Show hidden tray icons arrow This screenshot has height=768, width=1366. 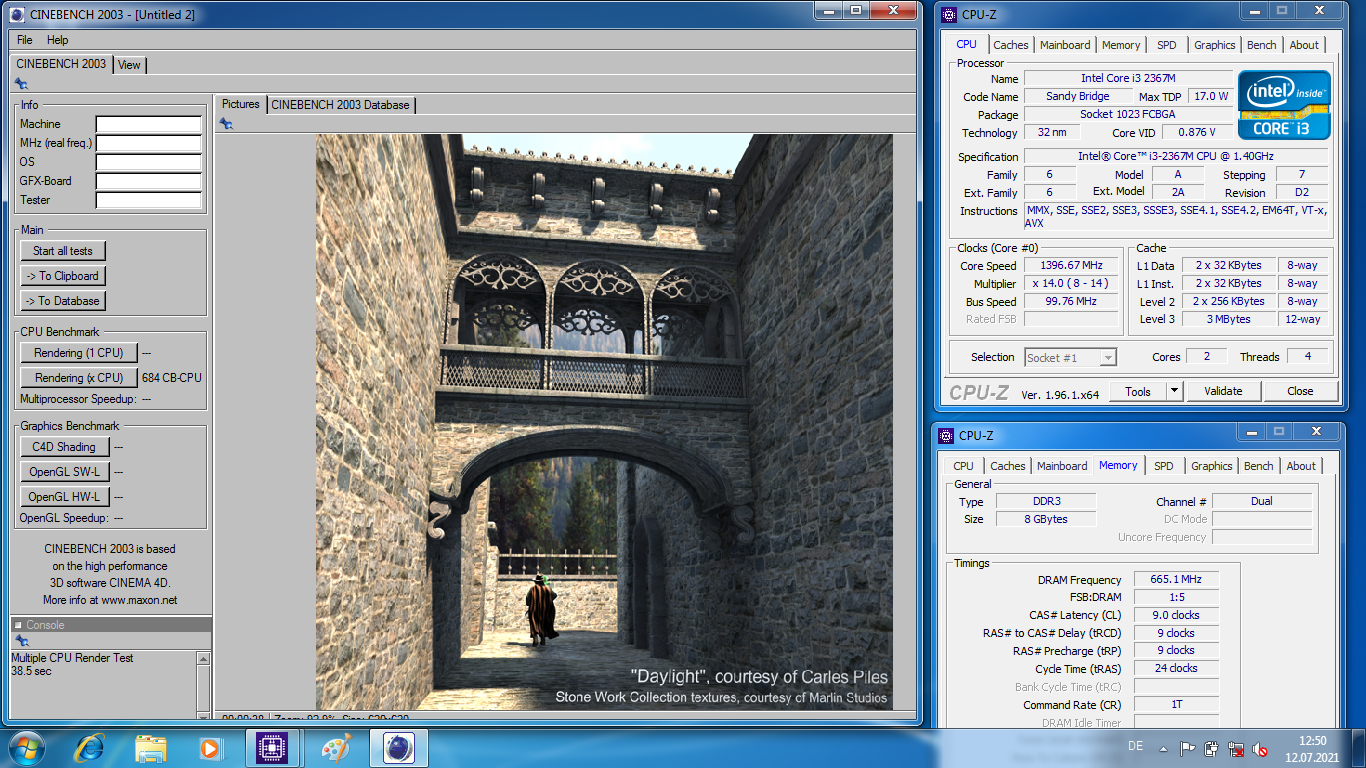pyautogui.click(x=1164, y=747)
